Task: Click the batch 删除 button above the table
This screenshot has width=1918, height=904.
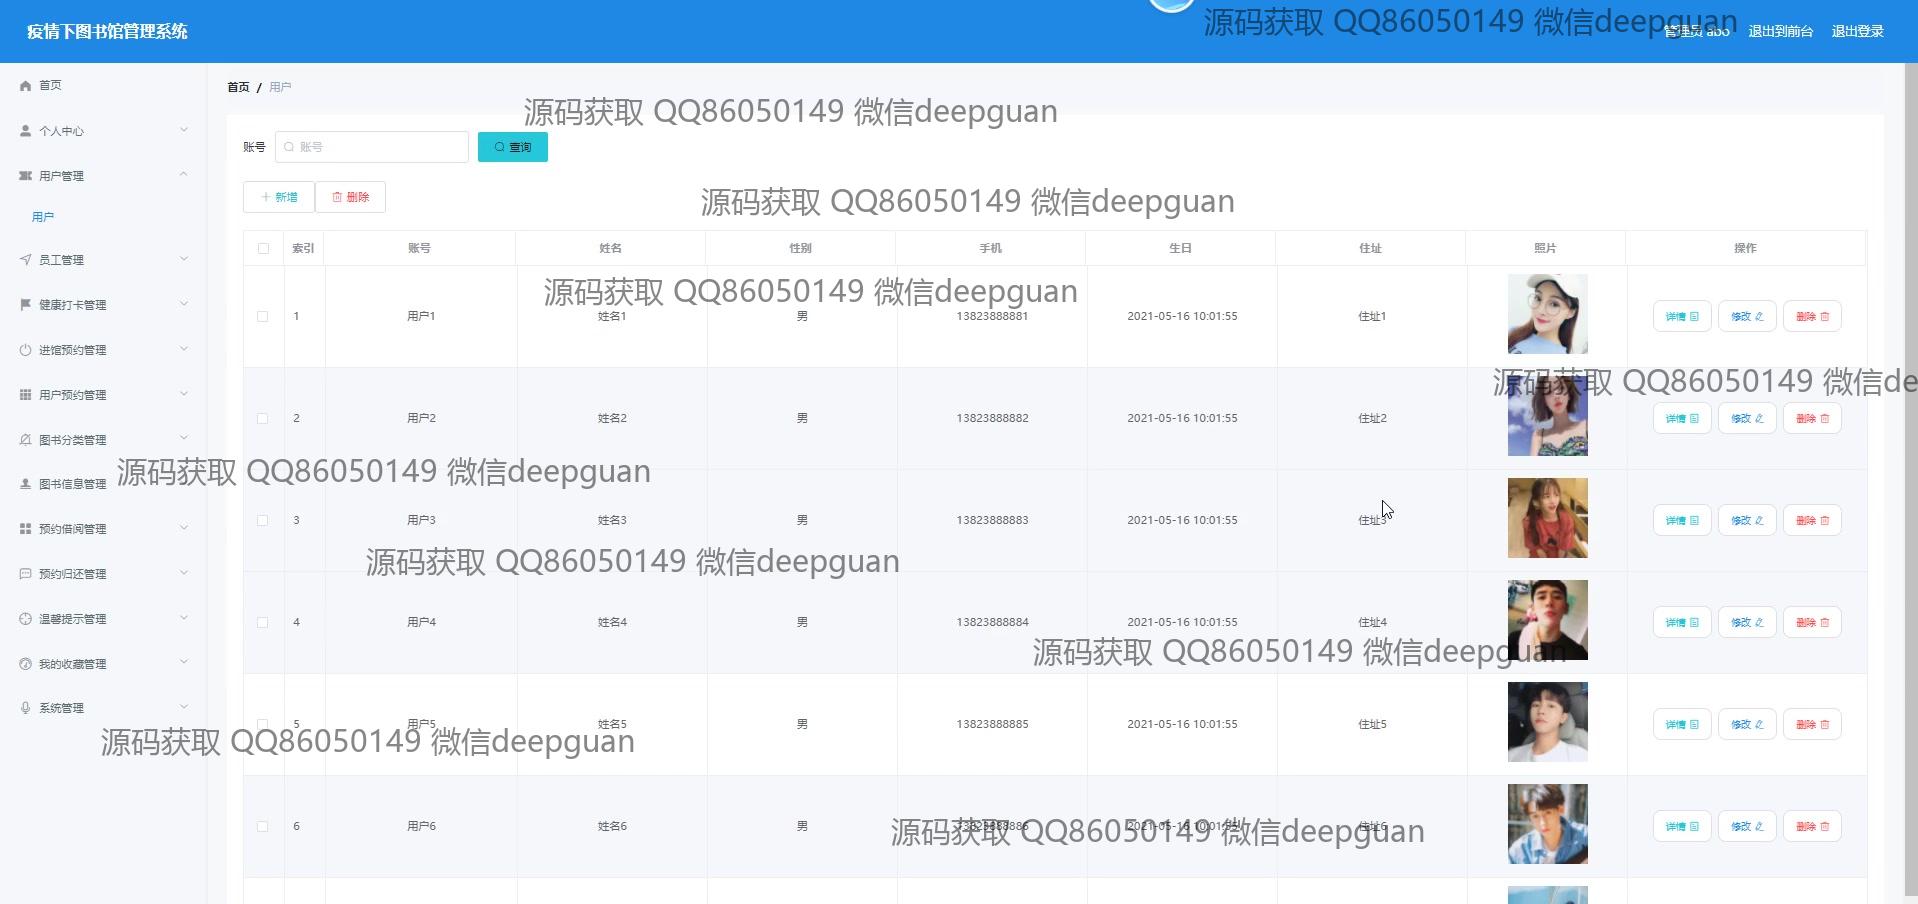Action: (351, 197)
